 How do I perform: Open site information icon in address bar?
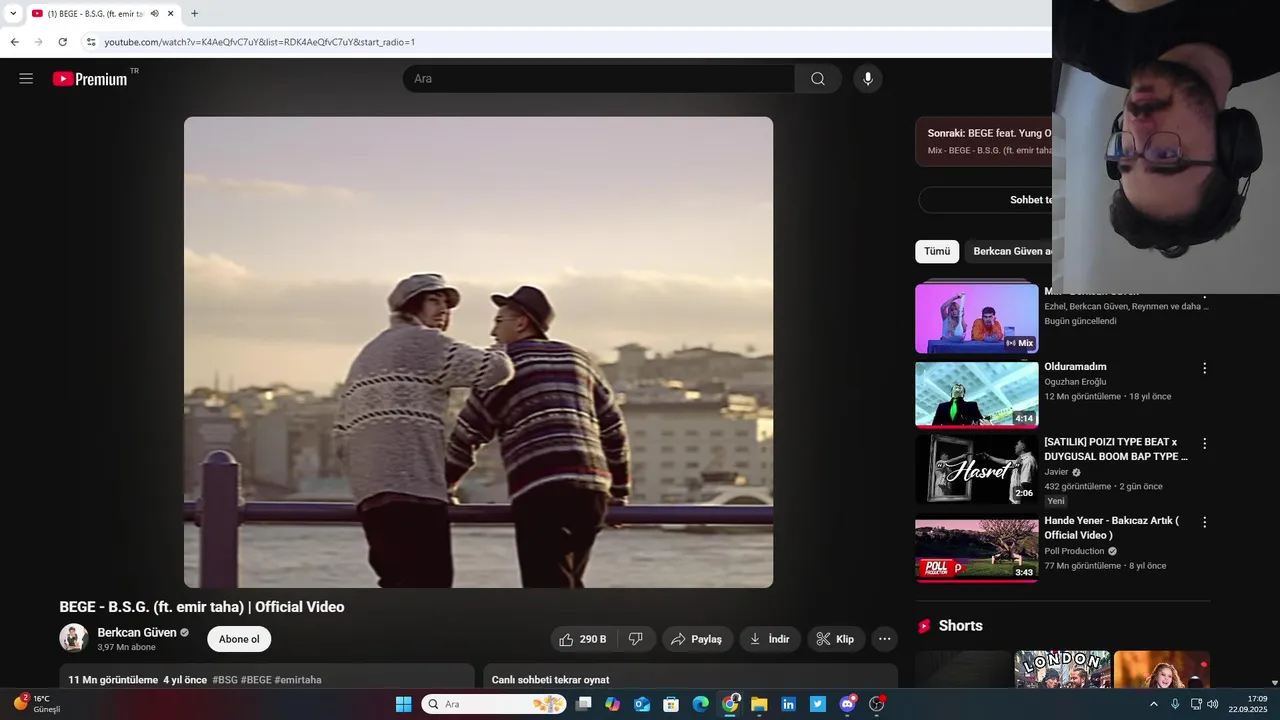pyautogui.click(x=90, y=42)
